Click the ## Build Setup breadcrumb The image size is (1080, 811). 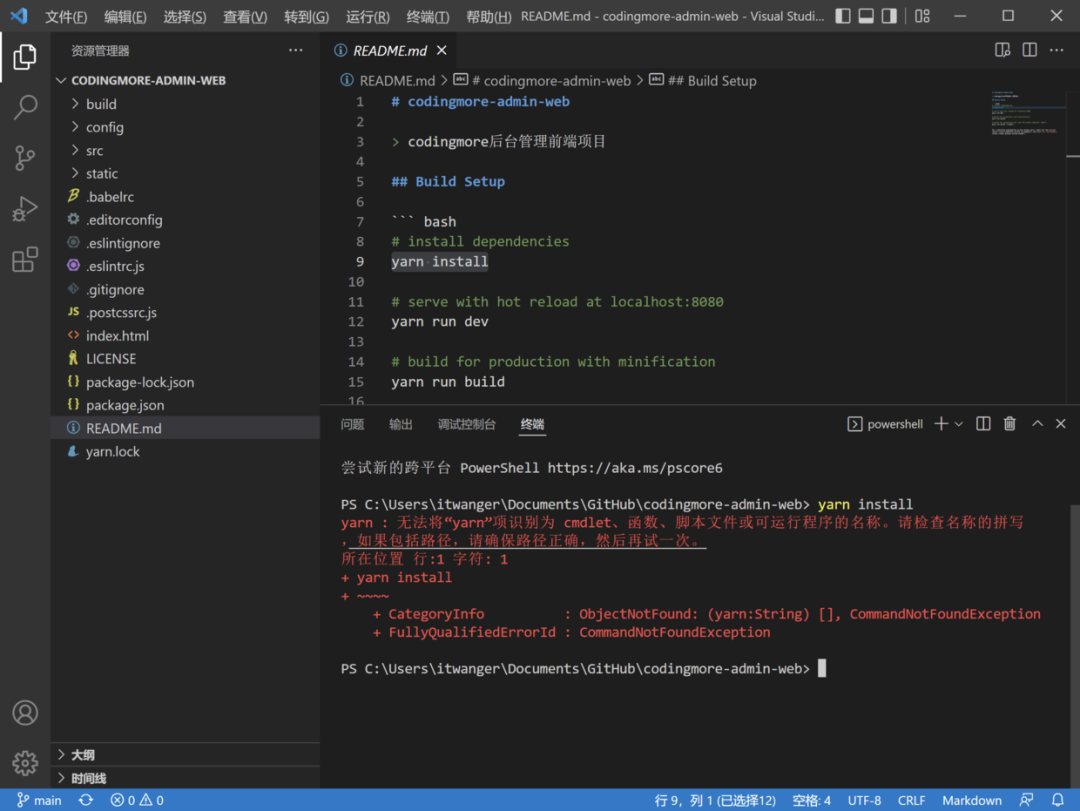tap(703, 81)
